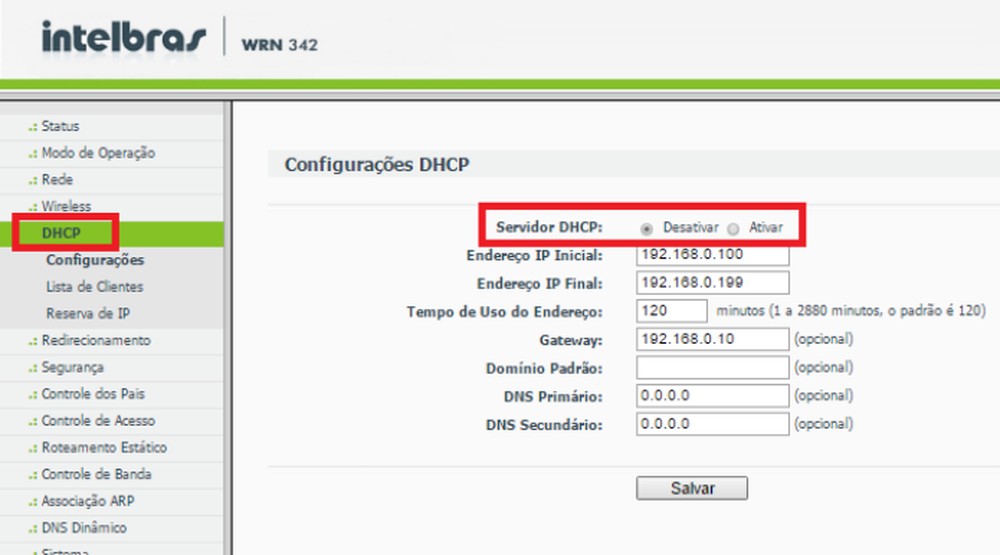Click the Salvar button
Viewport: 1000px width, 555px height.
tap(692, 488)
